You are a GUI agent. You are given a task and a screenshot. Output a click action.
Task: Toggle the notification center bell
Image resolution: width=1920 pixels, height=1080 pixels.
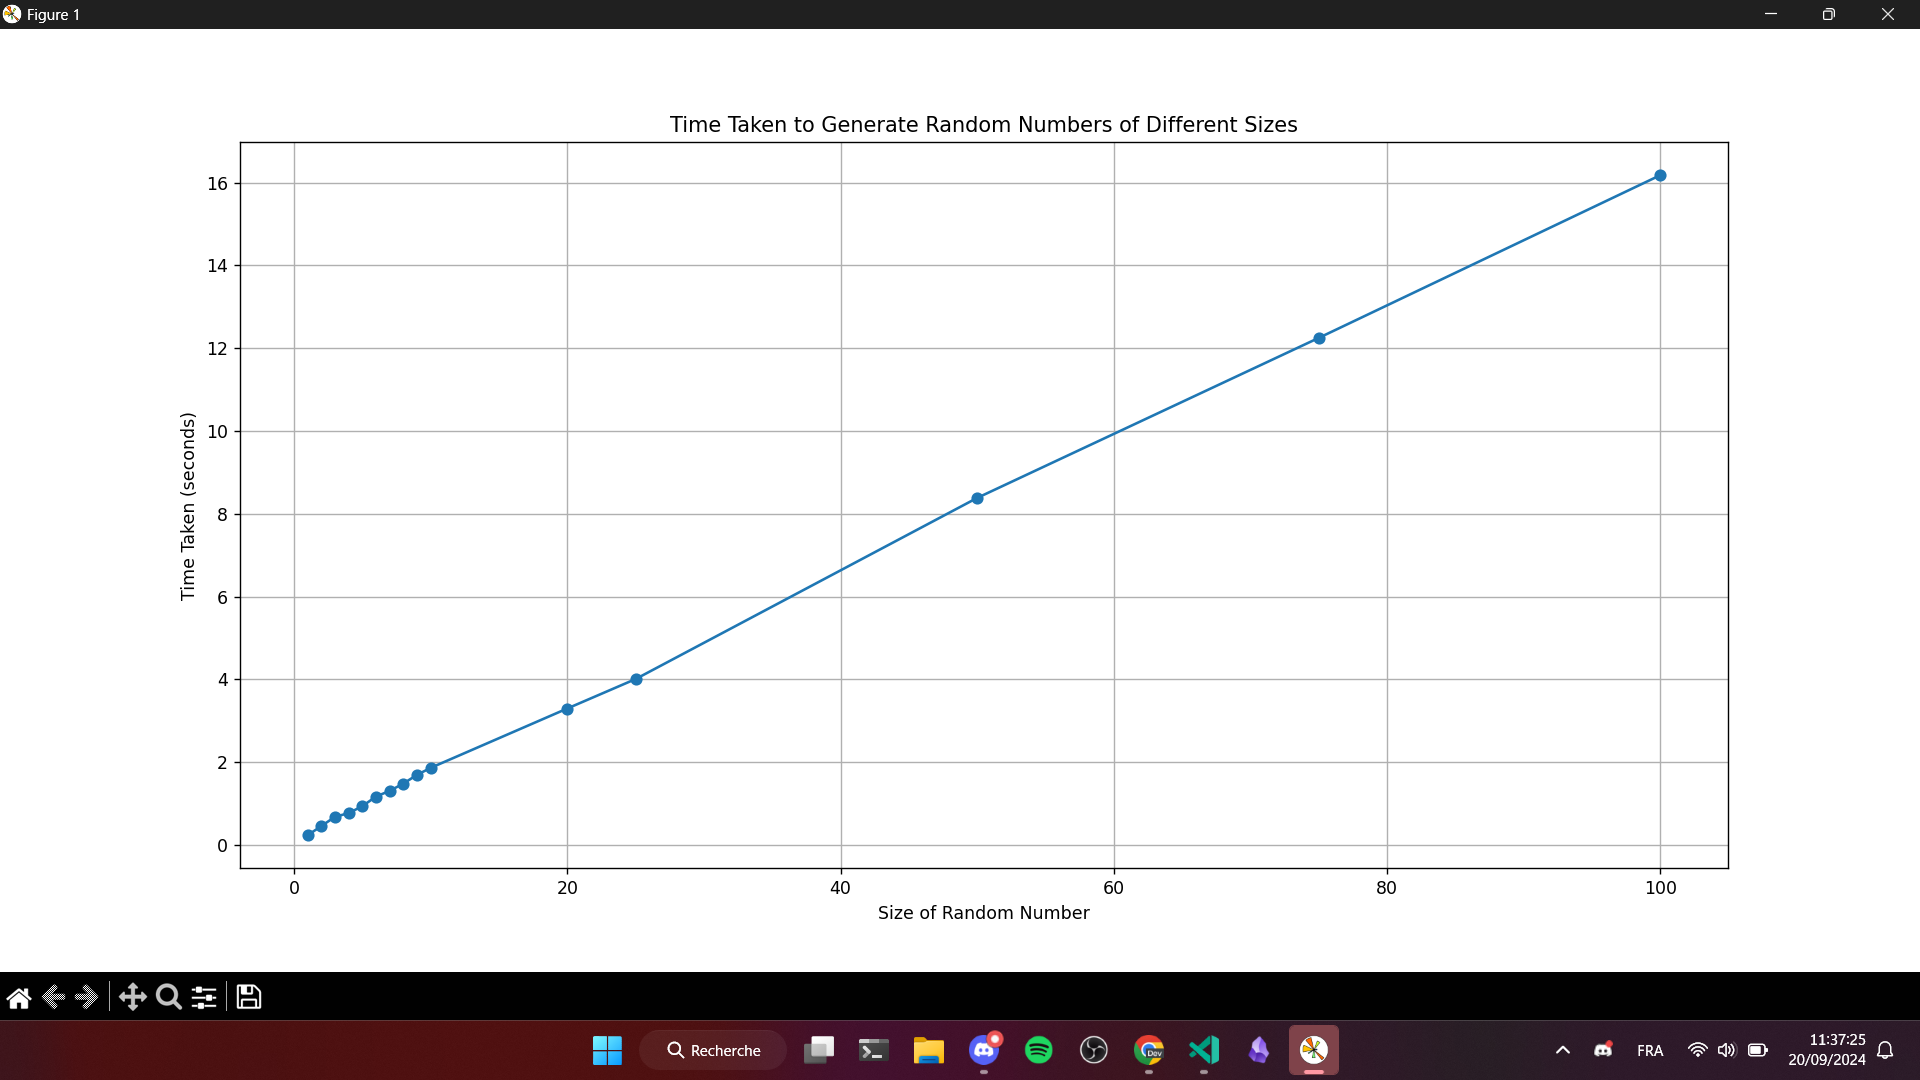coord(1886,1050)
